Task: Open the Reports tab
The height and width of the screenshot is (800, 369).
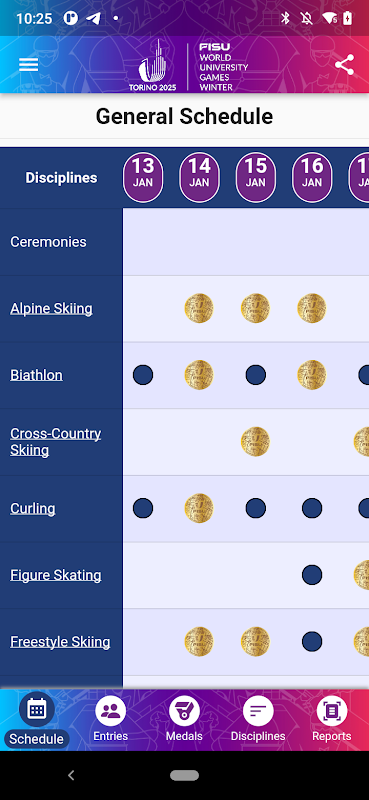Action: (332, 719)
